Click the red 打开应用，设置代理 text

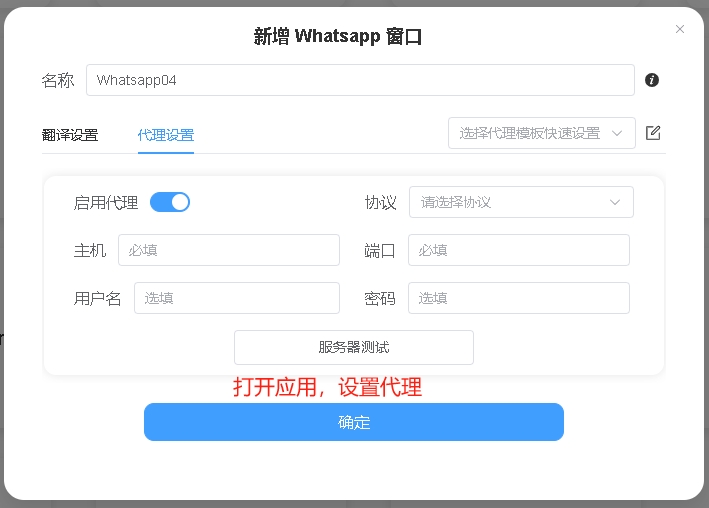[327, 387]
